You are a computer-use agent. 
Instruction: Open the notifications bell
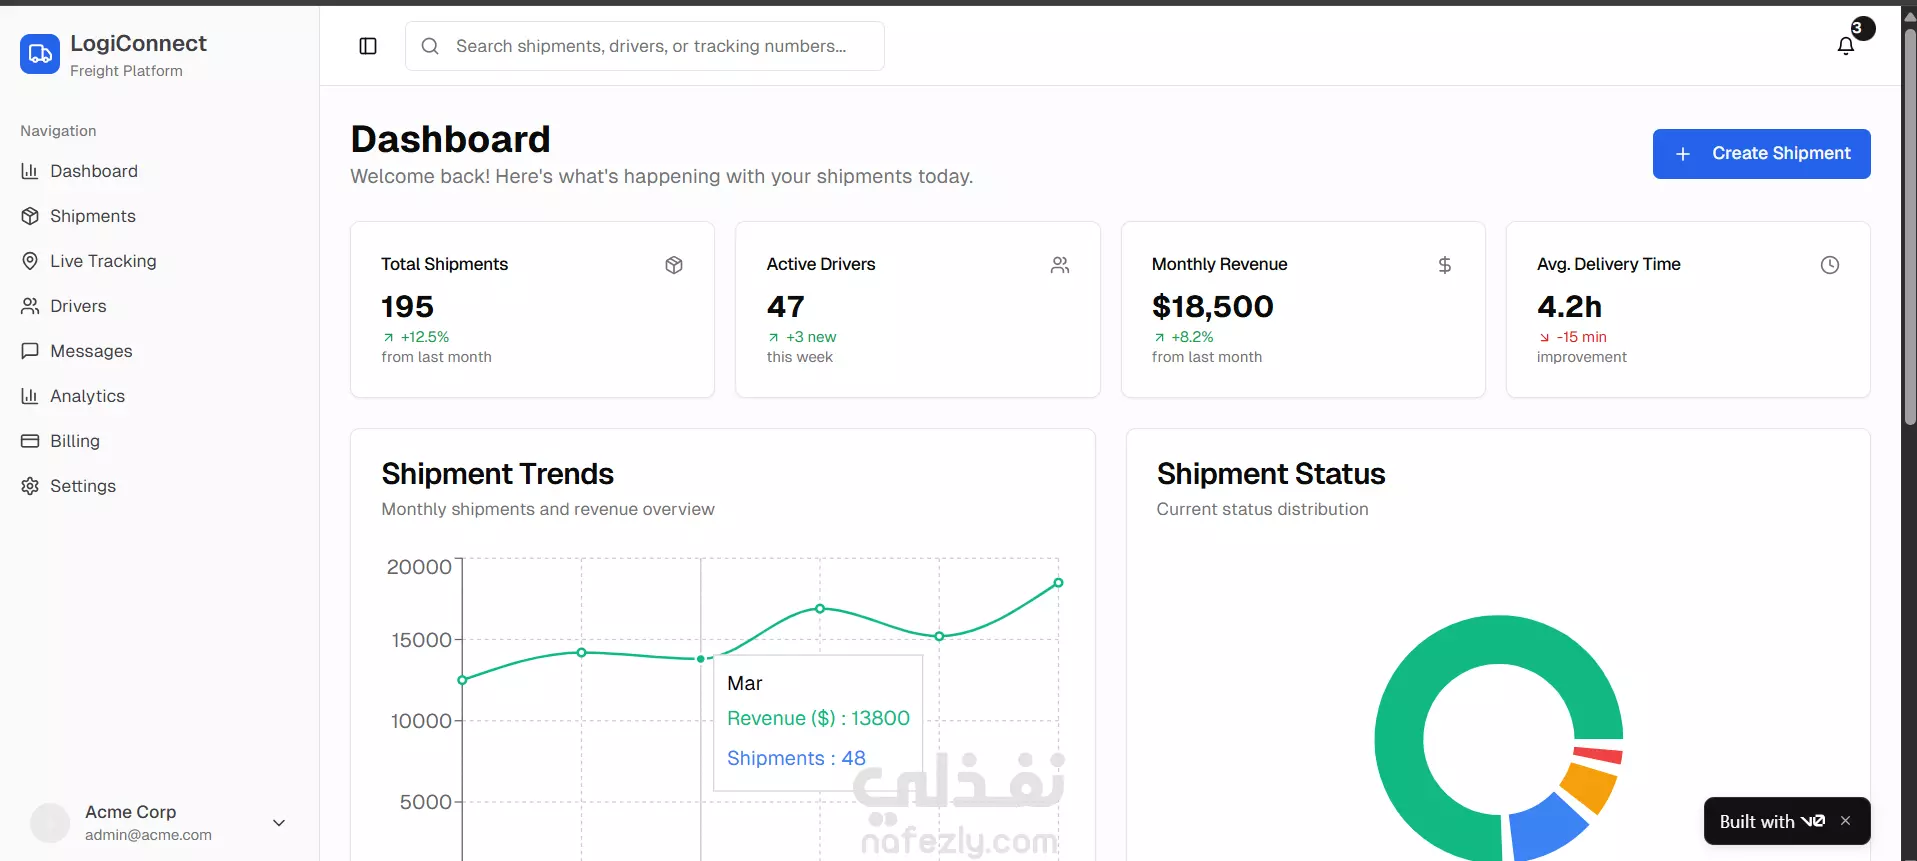point(1846,46)
